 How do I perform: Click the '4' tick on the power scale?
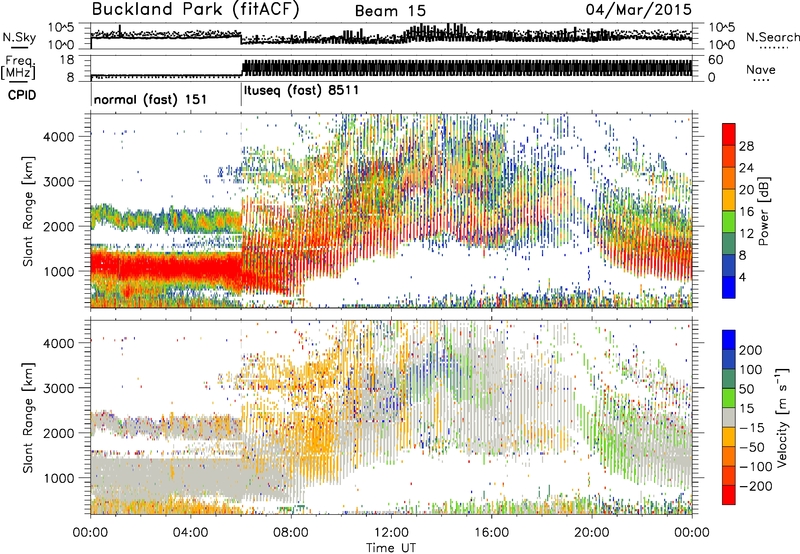(x=742, y=278)
